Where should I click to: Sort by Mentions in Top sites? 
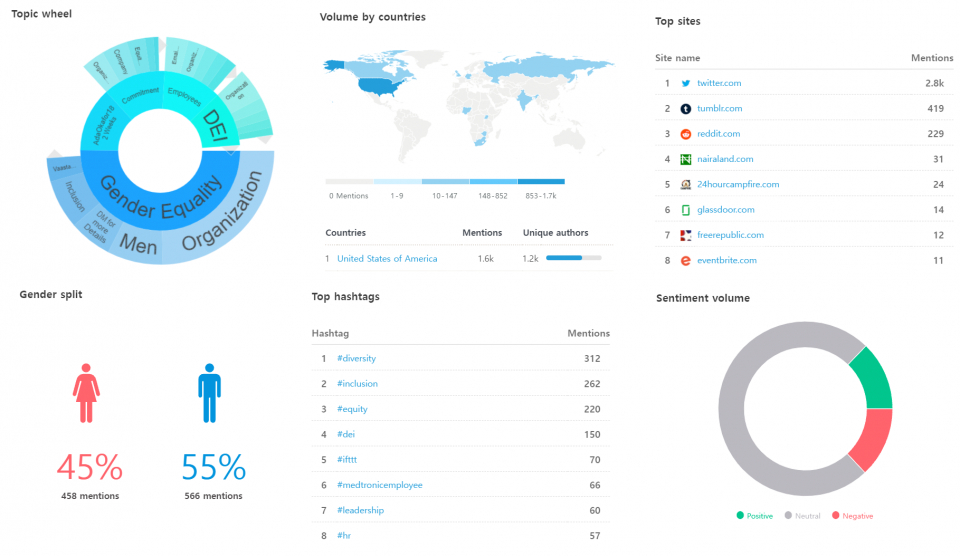click(x=932, y=58)
